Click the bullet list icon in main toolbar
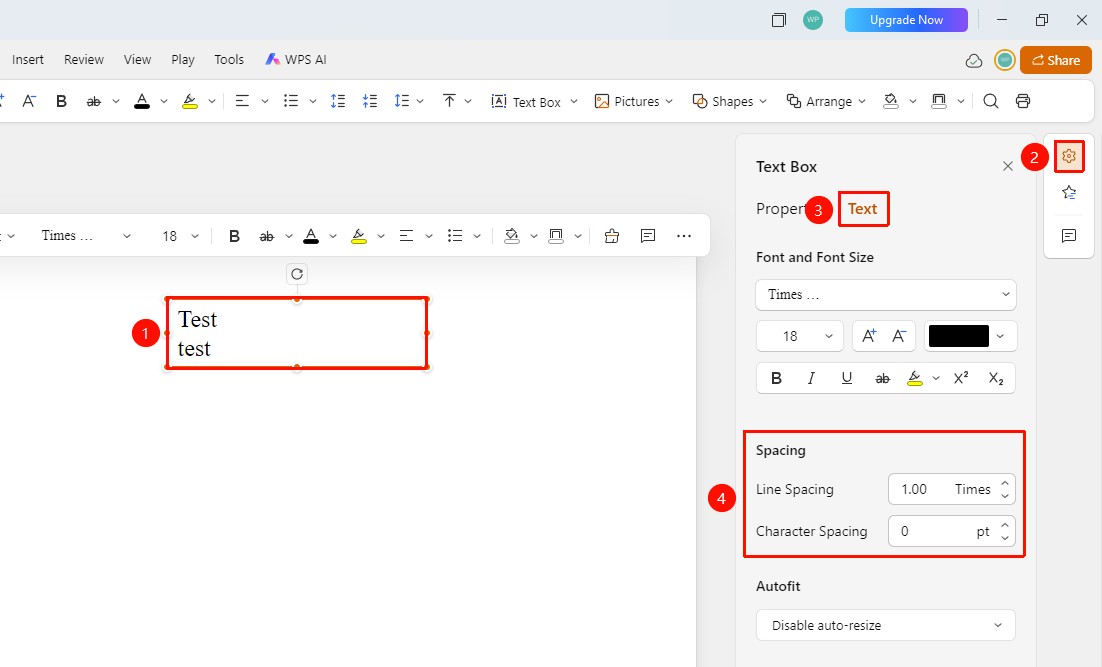 291,101
